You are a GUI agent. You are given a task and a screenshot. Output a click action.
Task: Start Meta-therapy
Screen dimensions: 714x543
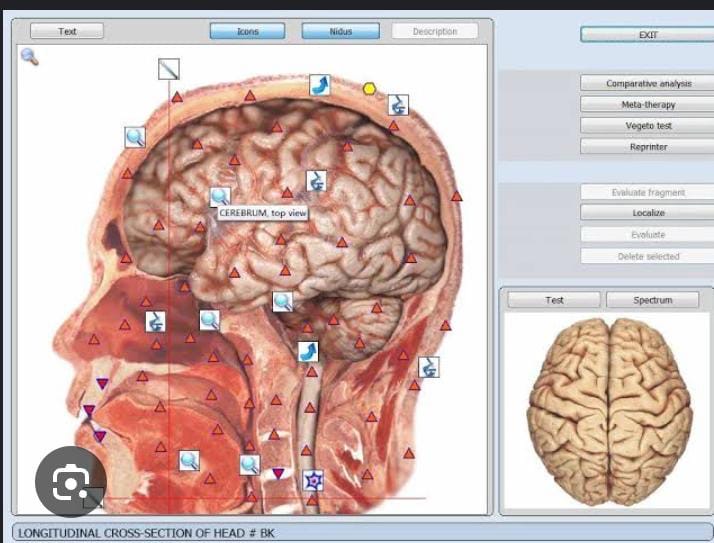[648, 104]
